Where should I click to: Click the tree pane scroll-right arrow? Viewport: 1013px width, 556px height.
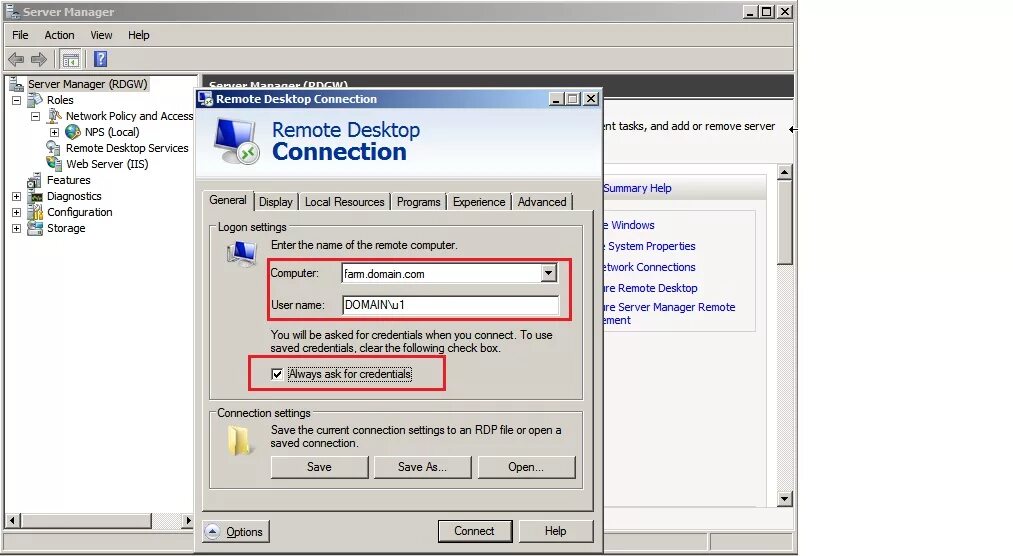187,520
